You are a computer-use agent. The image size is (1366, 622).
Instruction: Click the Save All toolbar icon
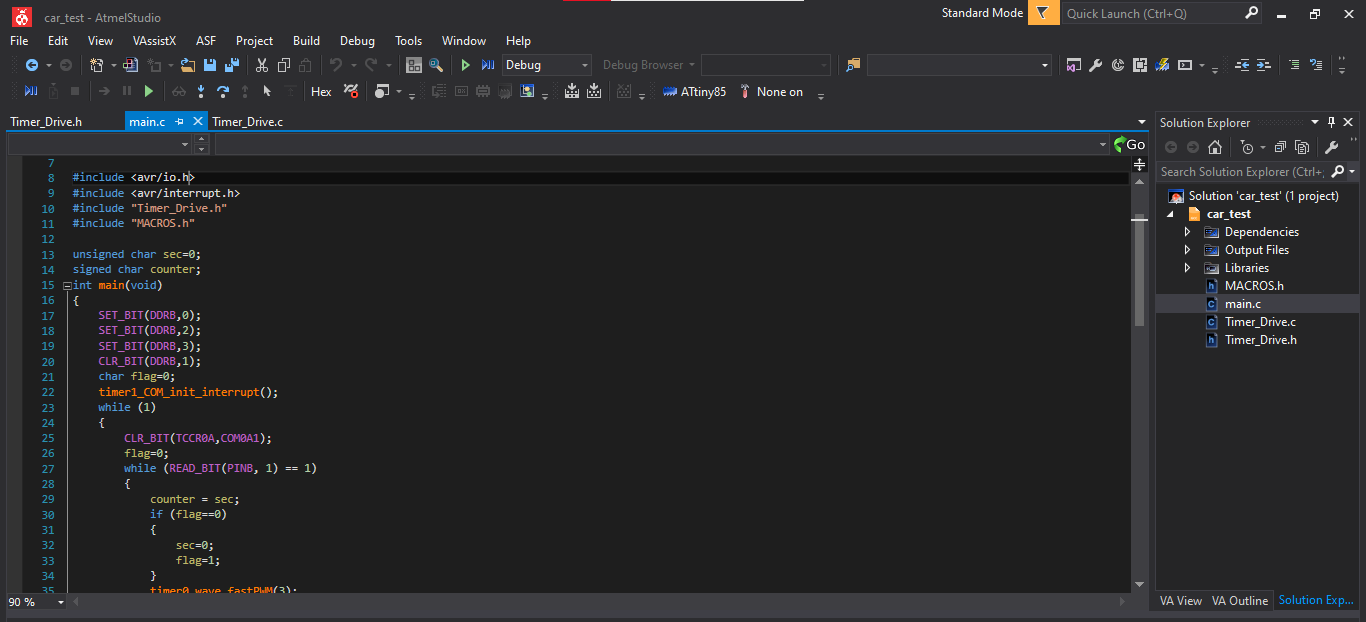pos(232,65)
